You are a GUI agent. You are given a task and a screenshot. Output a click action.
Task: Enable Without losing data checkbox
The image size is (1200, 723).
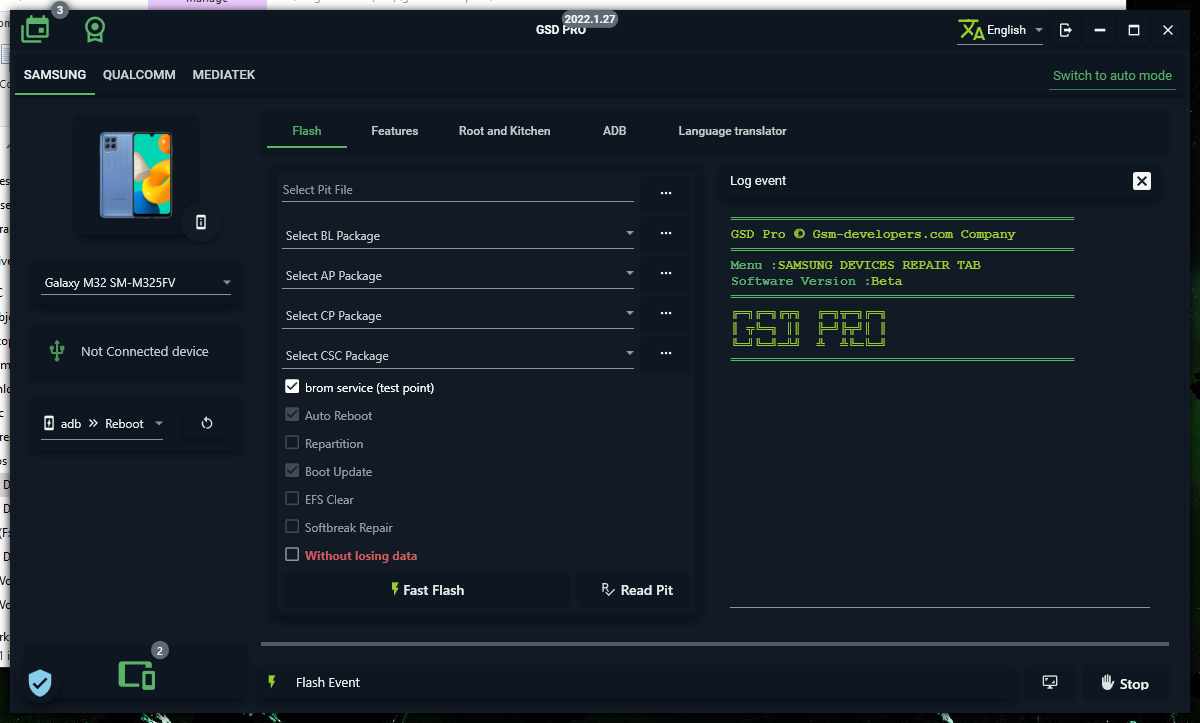(292, 555)
